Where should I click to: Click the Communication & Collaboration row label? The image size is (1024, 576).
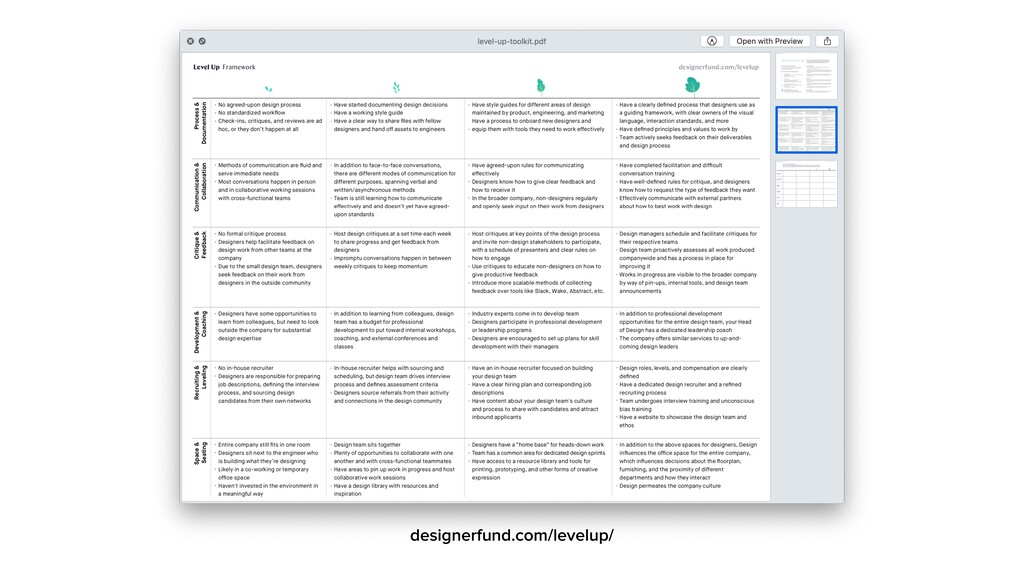coord(200,187)
